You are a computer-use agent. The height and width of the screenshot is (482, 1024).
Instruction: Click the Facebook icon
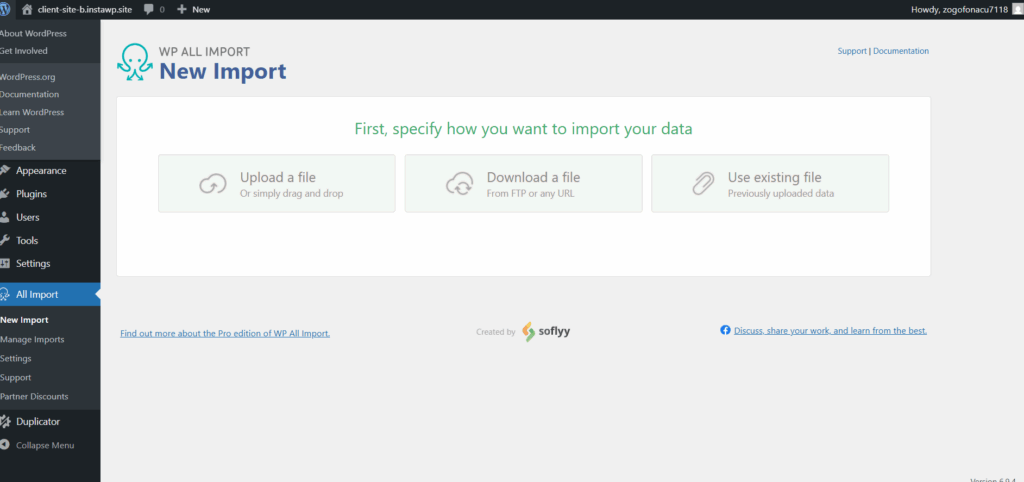click(x=725, y=330)
